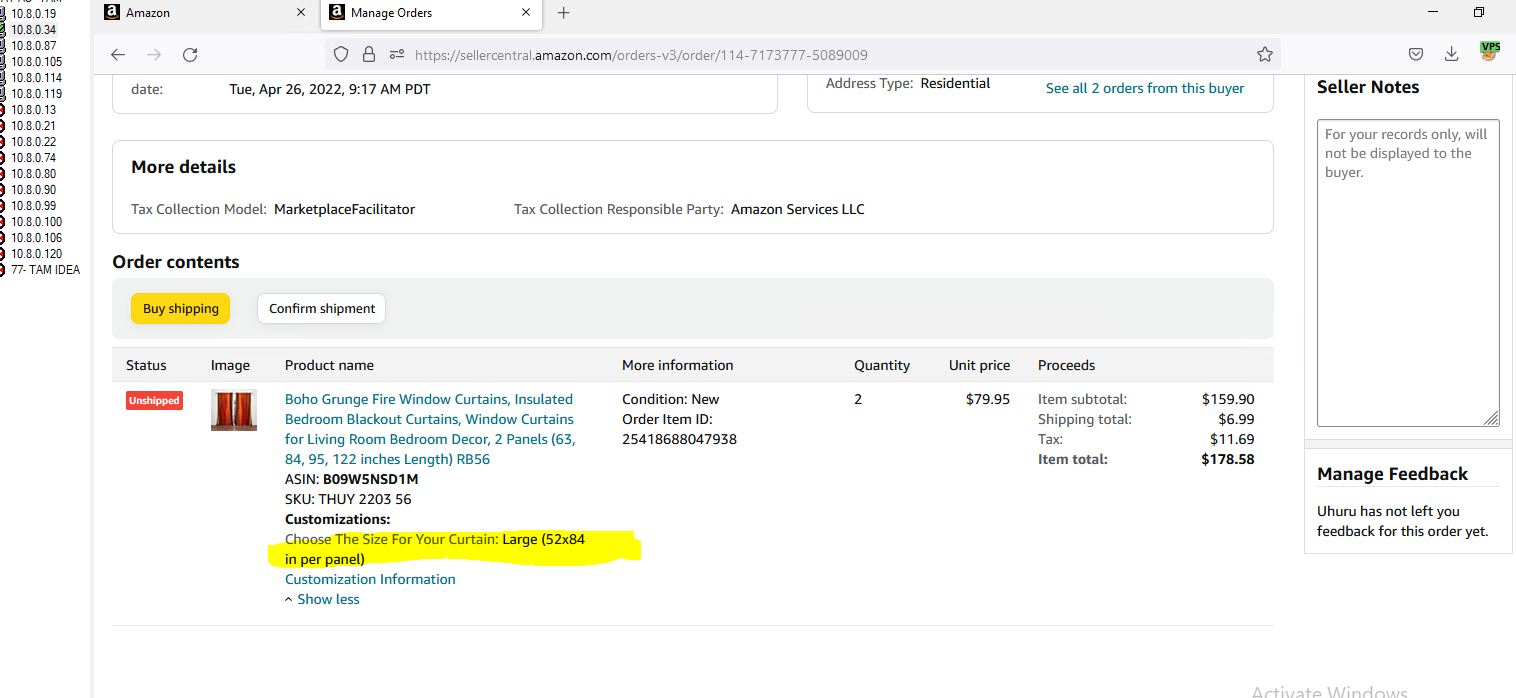Viewport: 1516px width, 698px height.
Task: Open See all 2 orders from this buyer
Action: [x=1145, y=88]
